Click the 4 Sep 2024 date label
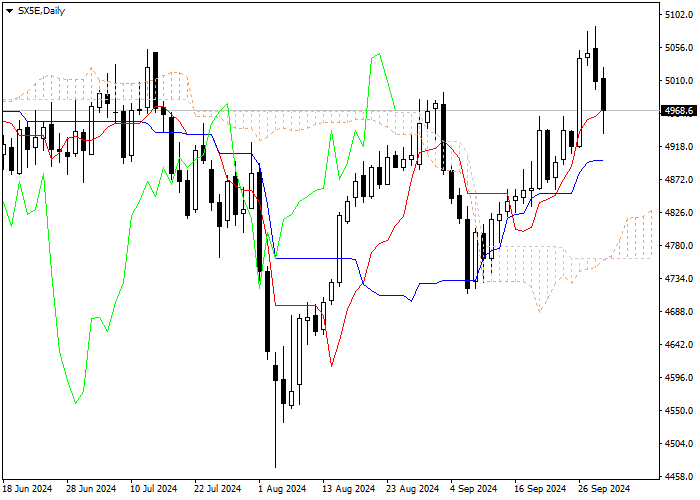Screen dimensions: 700x500 [474, 489]
